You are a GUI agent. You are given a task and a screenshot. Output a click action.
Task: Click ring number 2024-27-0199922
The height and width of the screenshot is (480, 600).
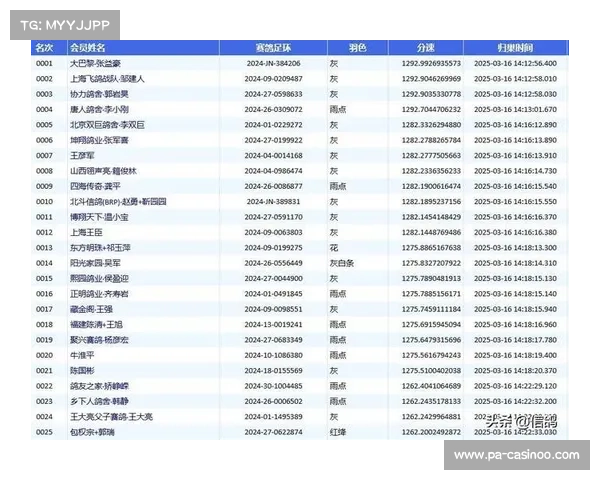[273, 140]
